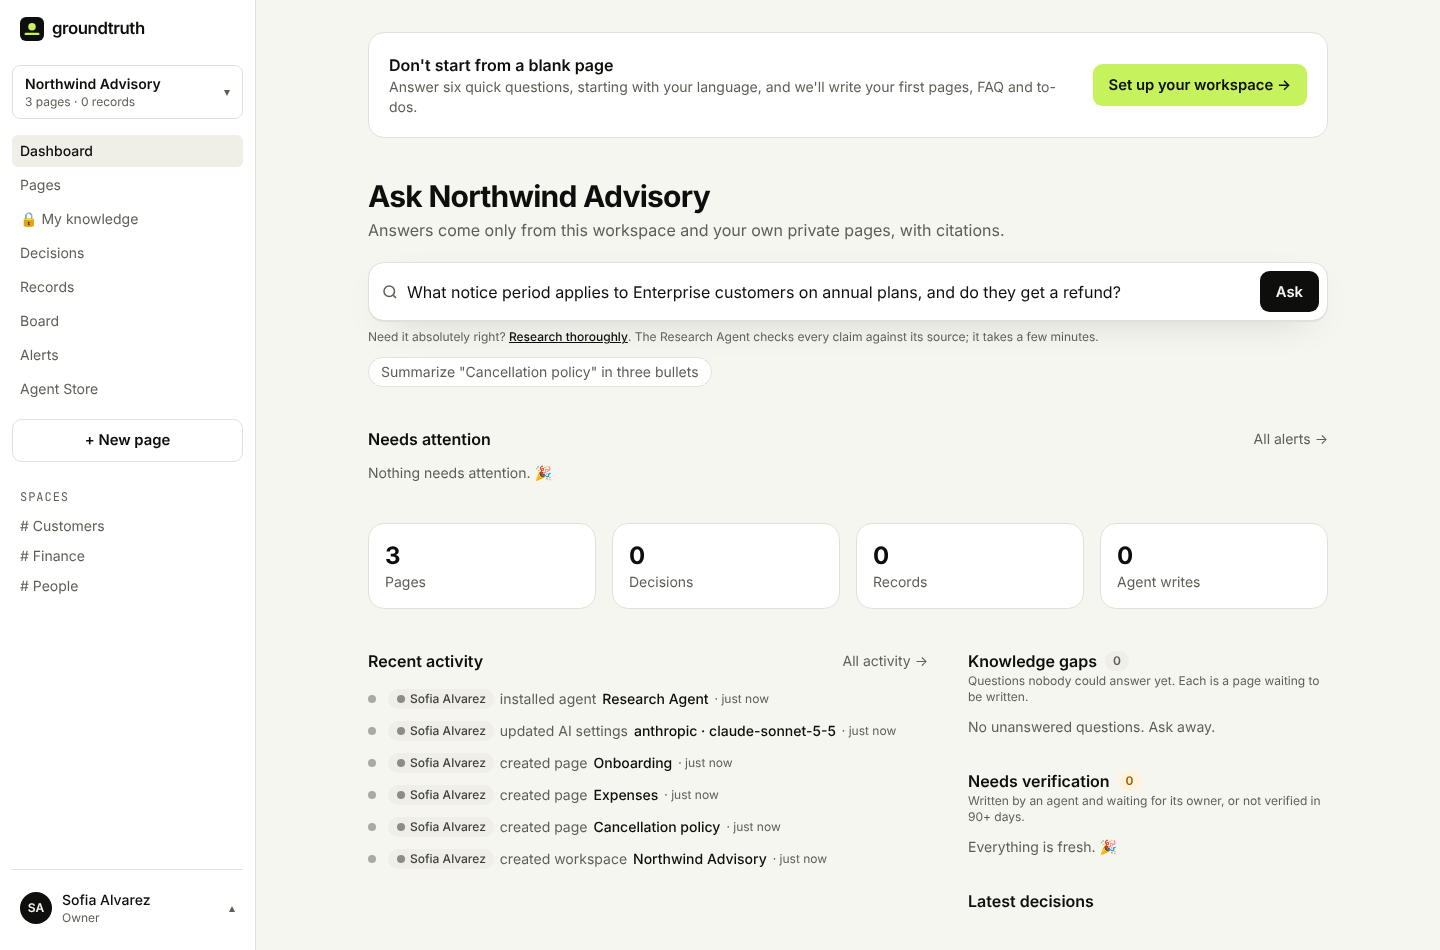The image size is (1440, 950).
Task: Open Research Agent in recent activity
Action: pos(655,699)
